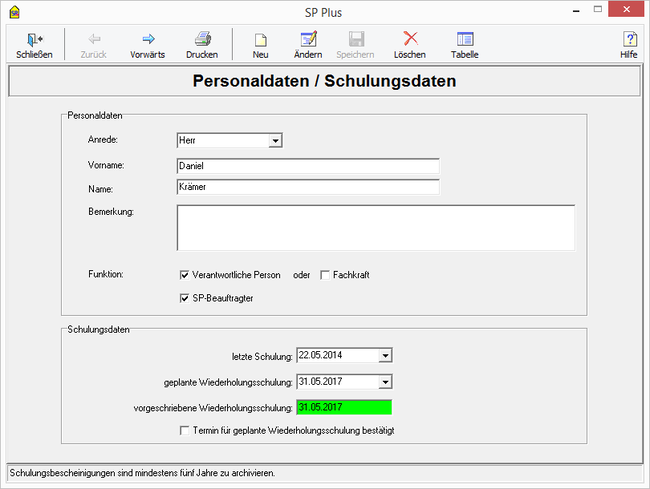Uncheck the Verantwortliche Person checkbox
The width and height of the screenshot is (650, 489).
point(184,275)
